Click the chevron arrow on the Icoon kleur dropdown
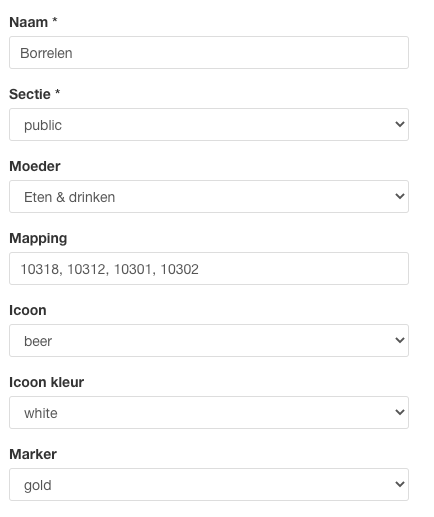Image resolution: width=434 pixels, height=517 pixels. (400, 412)
